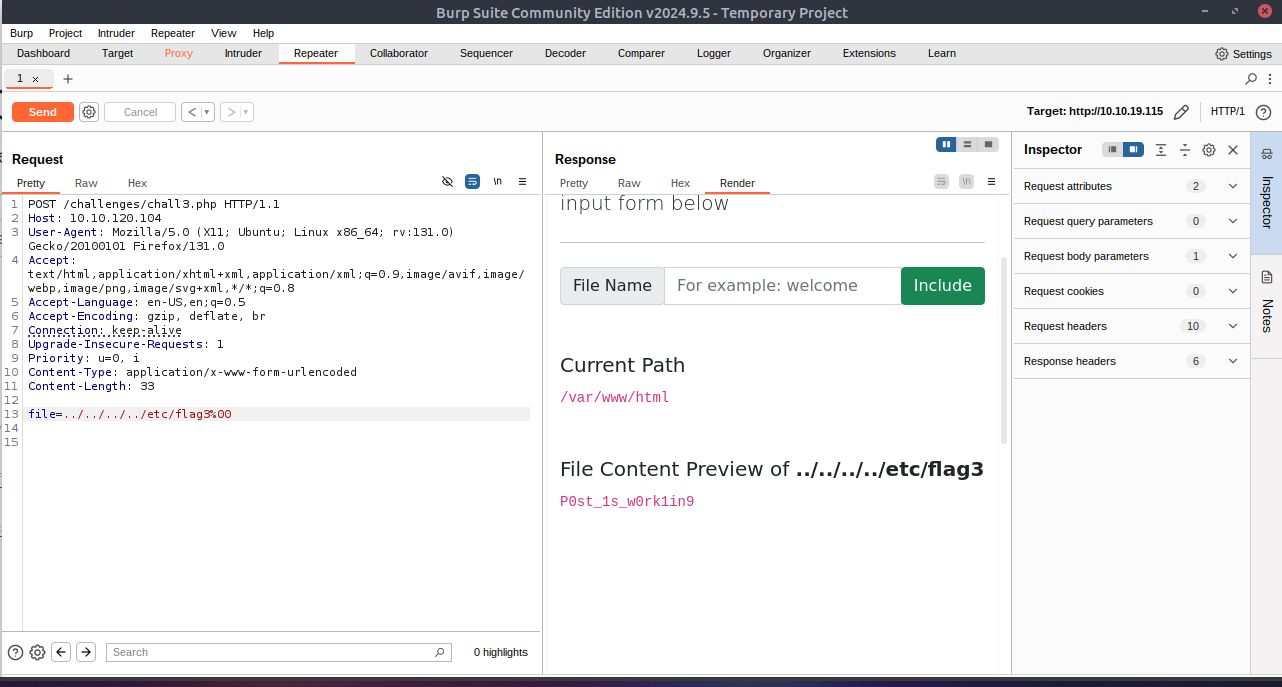Screen dimensions: 1282x687
Task: Switch Inspector to docked panel layout
Action: [x=1133, y=149]
